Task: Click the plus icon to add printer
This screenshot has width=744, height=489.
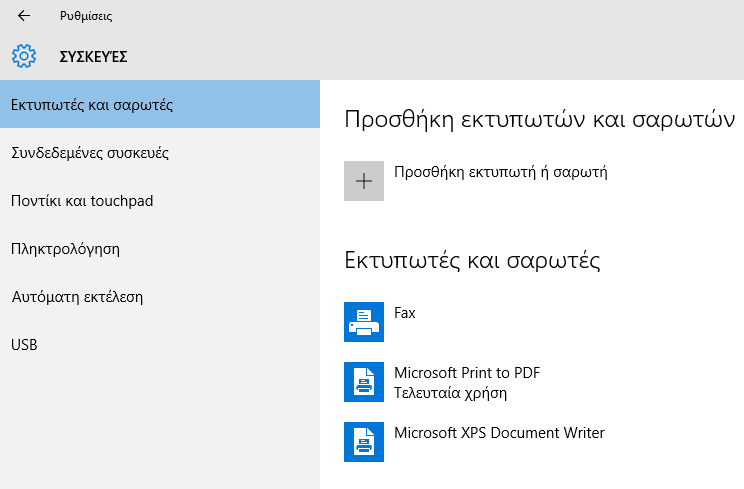Action: point(364,181)
